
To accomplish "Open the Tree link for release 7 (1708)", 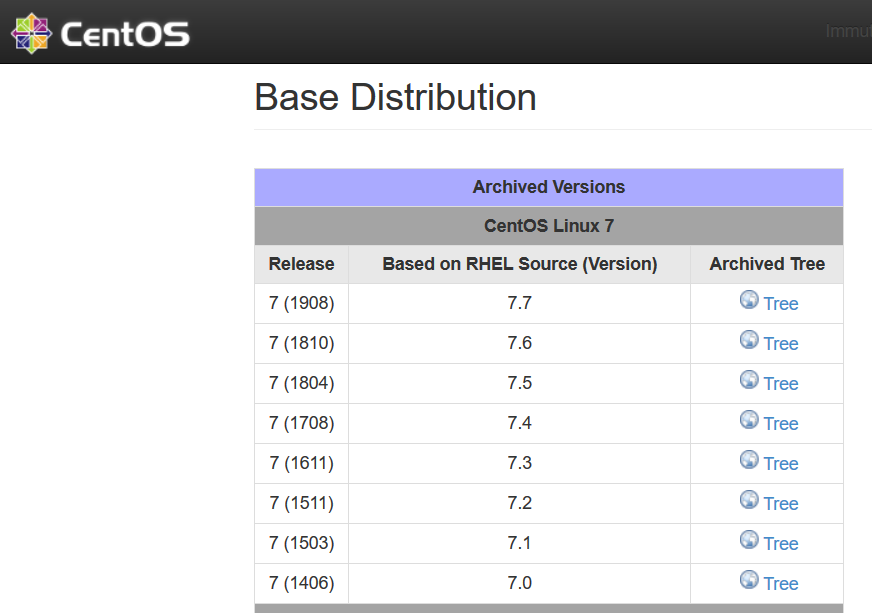I will click(781, 424).
